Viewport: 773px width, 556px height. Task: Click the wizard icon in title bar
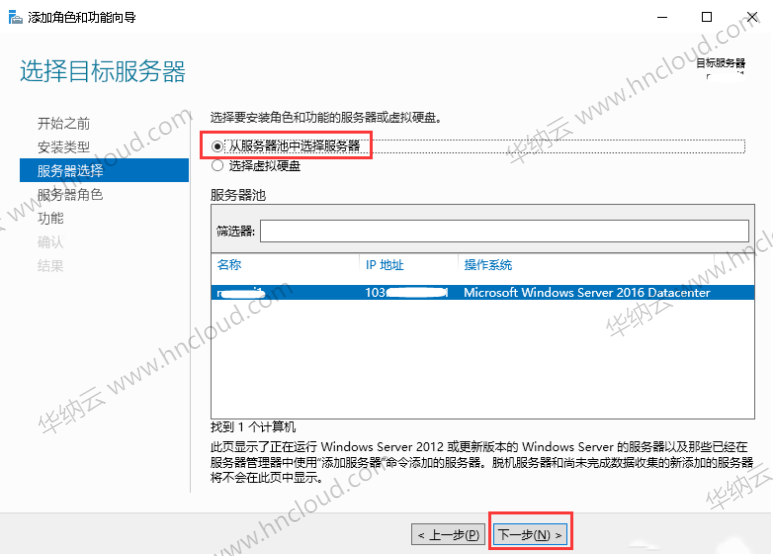[15, 17]
